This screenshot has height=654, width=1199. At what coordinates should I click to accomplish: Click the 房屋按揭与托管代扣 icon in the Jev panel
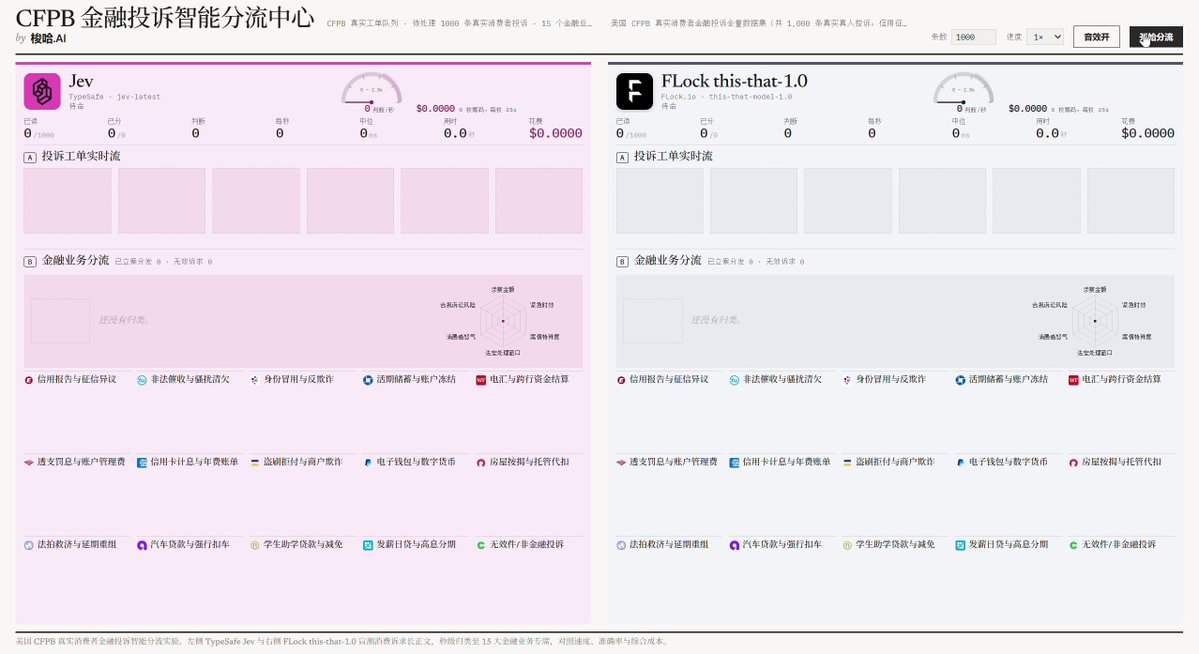(x=481, y=463)
